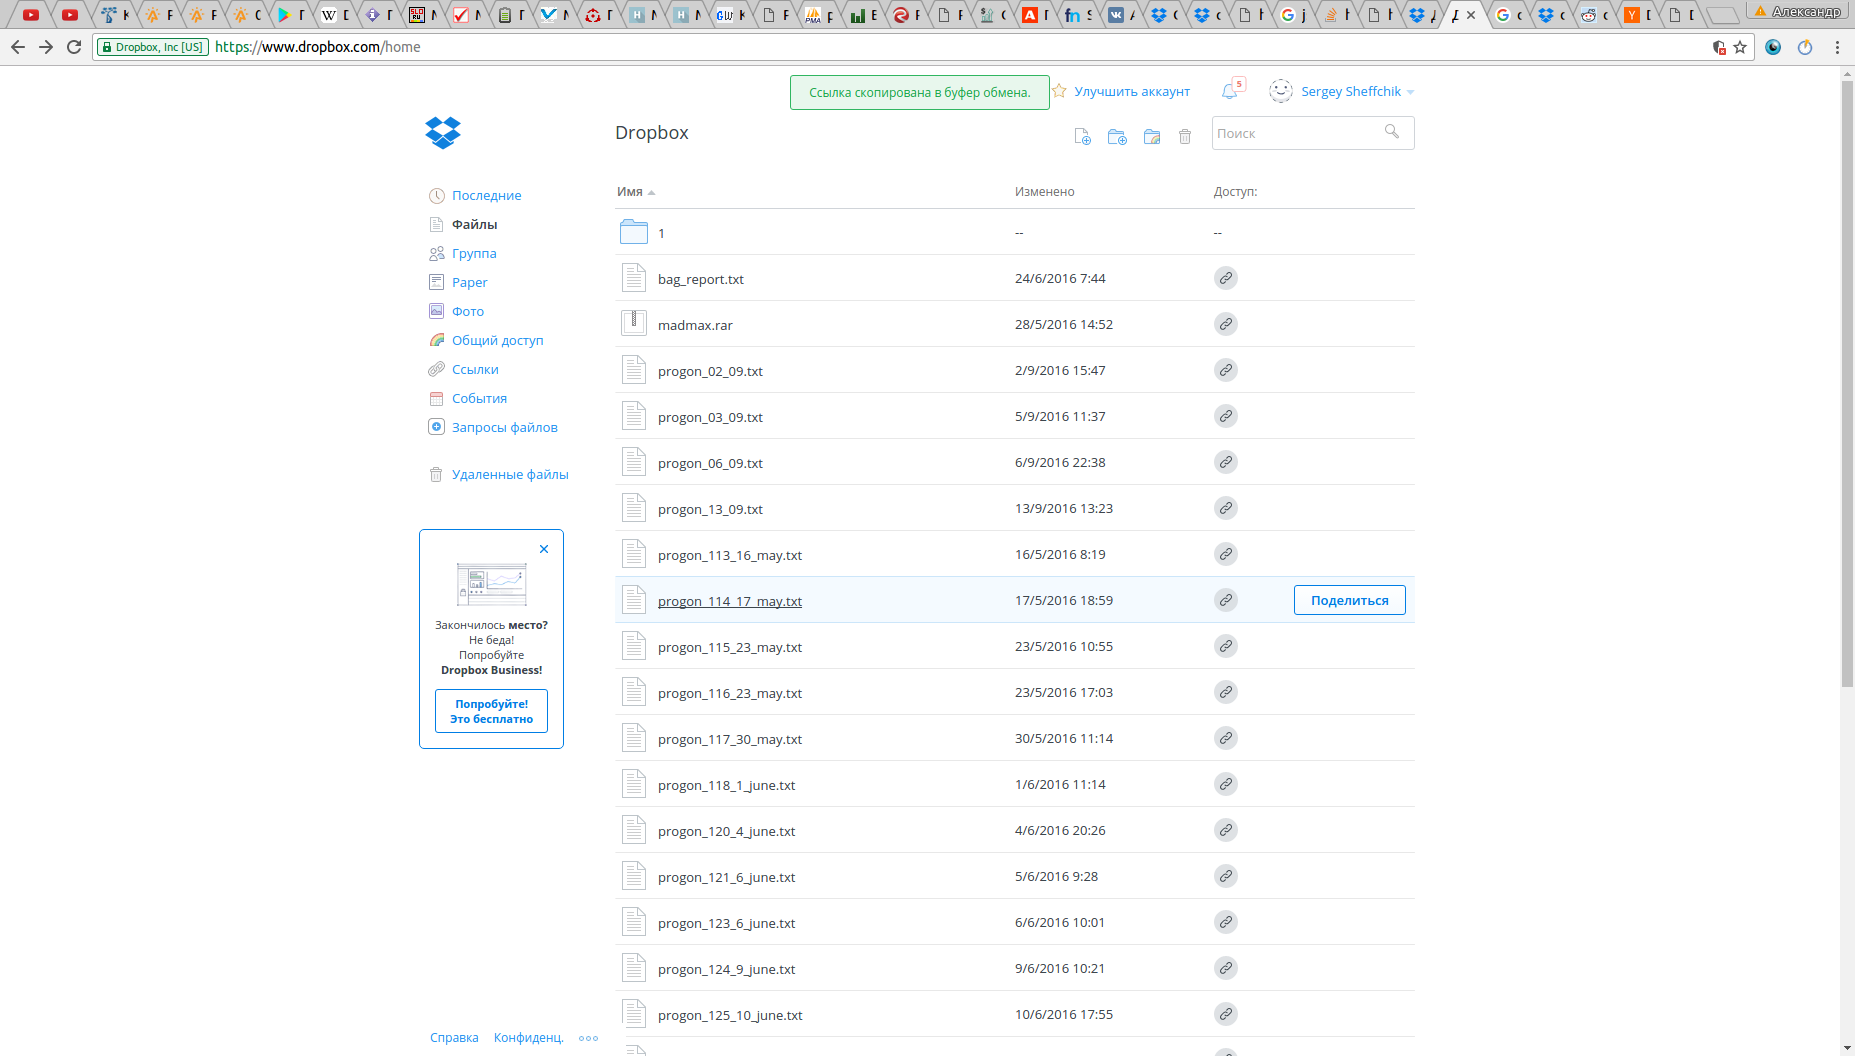This screenshot has height=1056, width=1855.
Task: Open file progon_118_1_june.txt
Action: (x=727, y=785)
